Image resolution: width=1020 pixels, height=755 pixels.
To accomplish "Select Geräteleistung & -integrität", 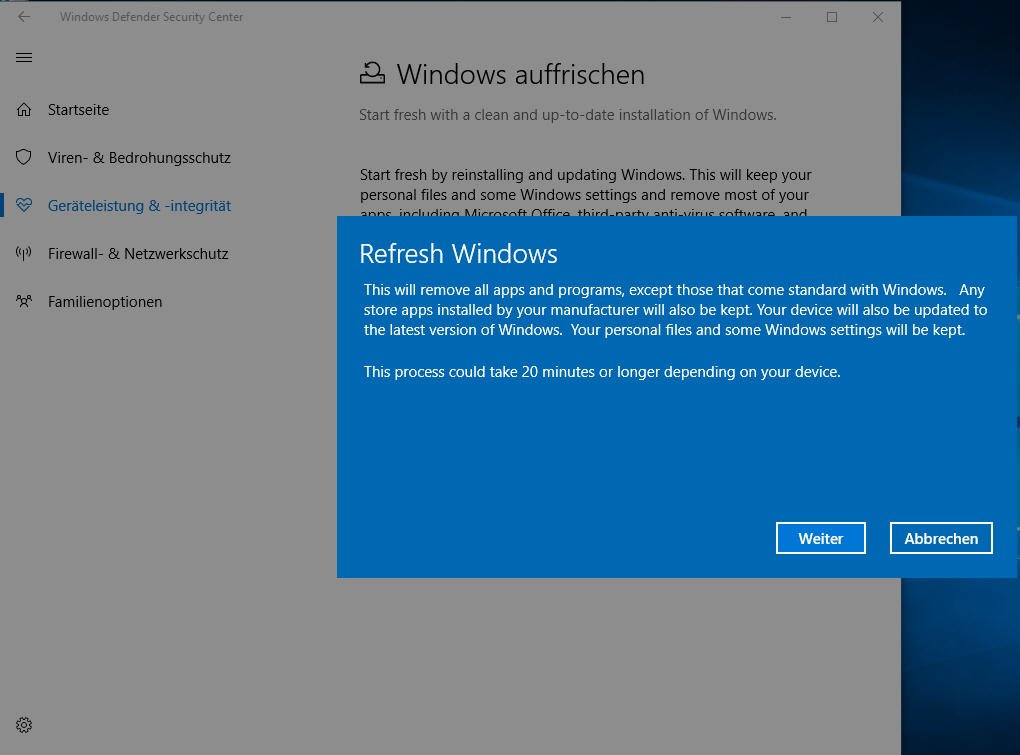I will tap(139, 205).
